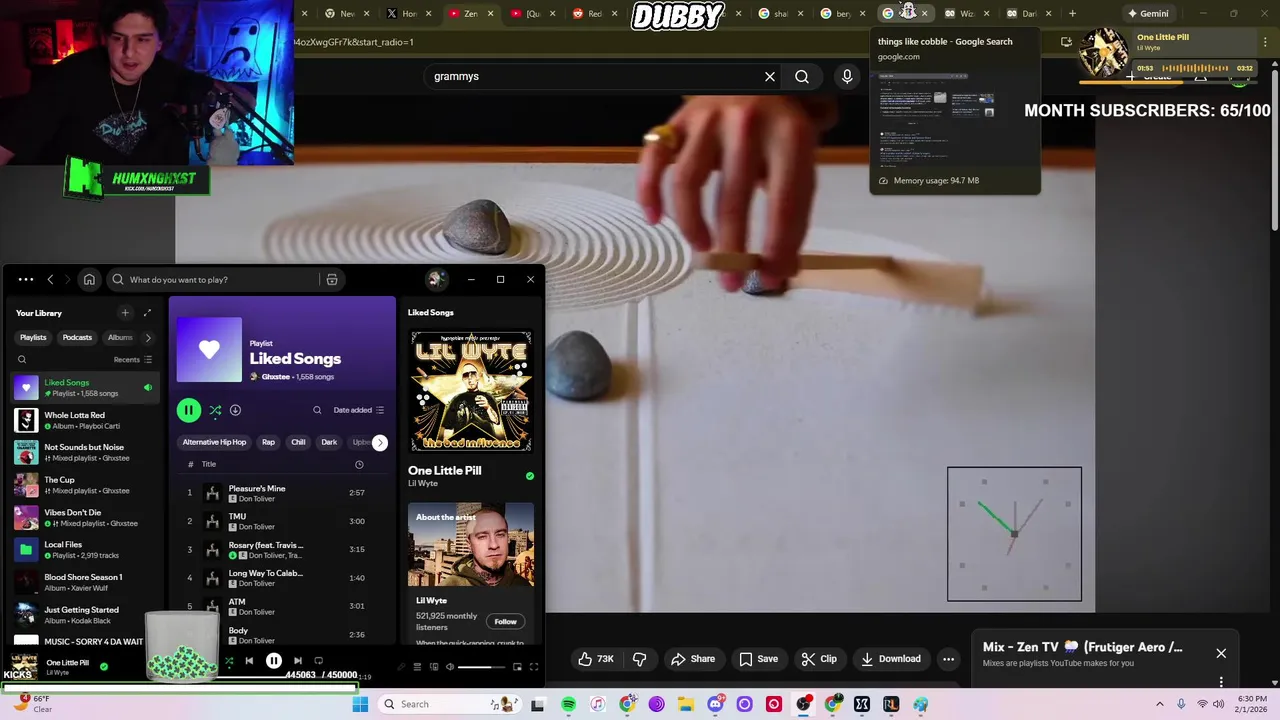Viewport: 1280px width, 720px height.
Task: Filter songs by Chill chip
Action: click(x=298, y=442)
